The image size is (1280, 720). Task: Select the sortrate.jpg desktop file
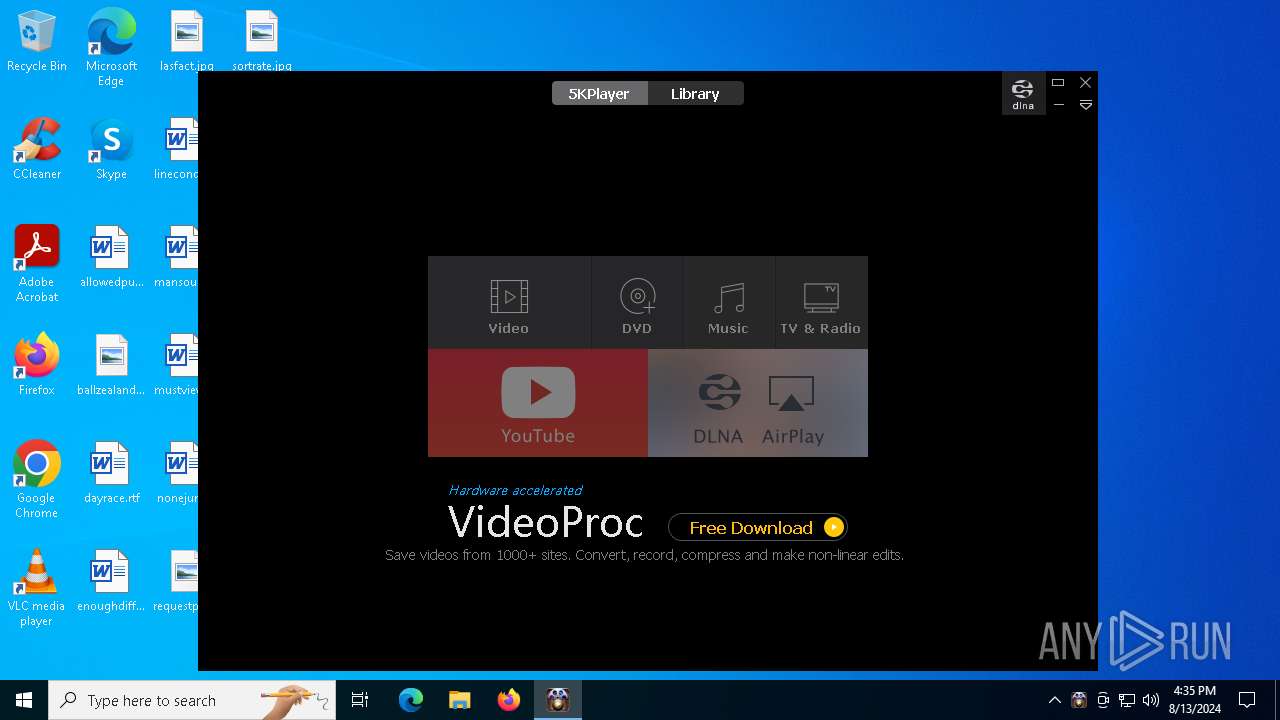click(262, 42)
